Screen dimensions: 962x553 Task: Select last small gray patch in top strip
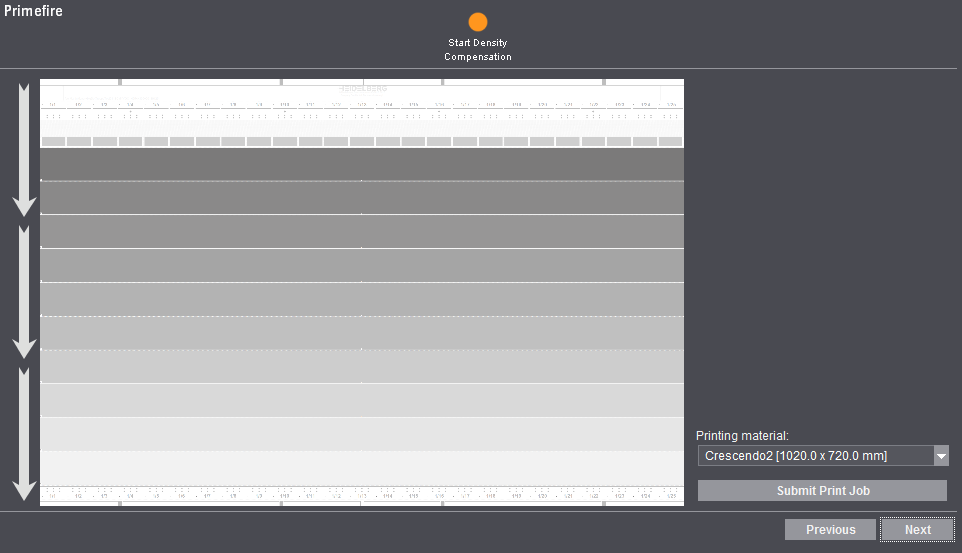[670, 142]
